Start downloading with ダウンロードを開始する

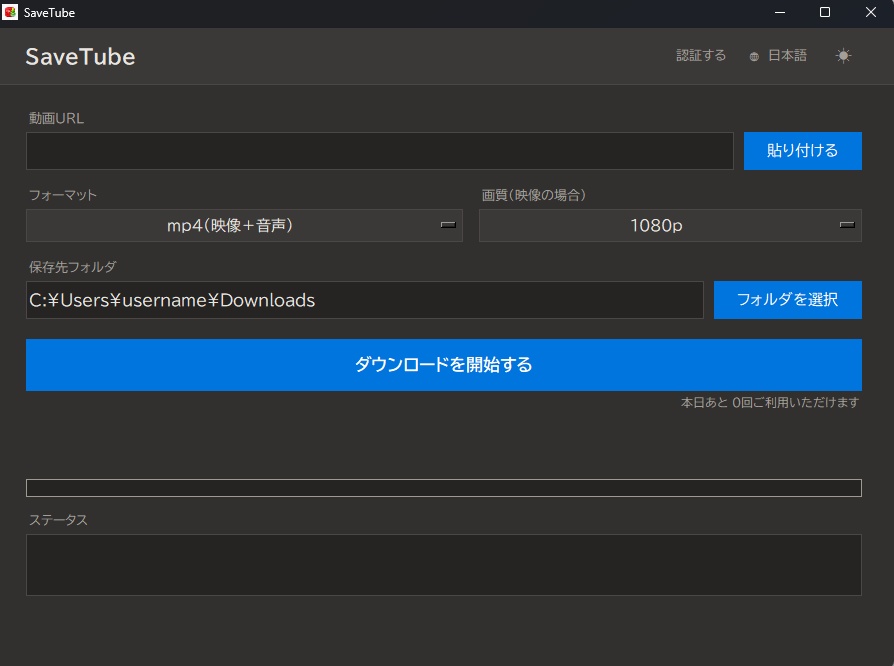[443, 364]
